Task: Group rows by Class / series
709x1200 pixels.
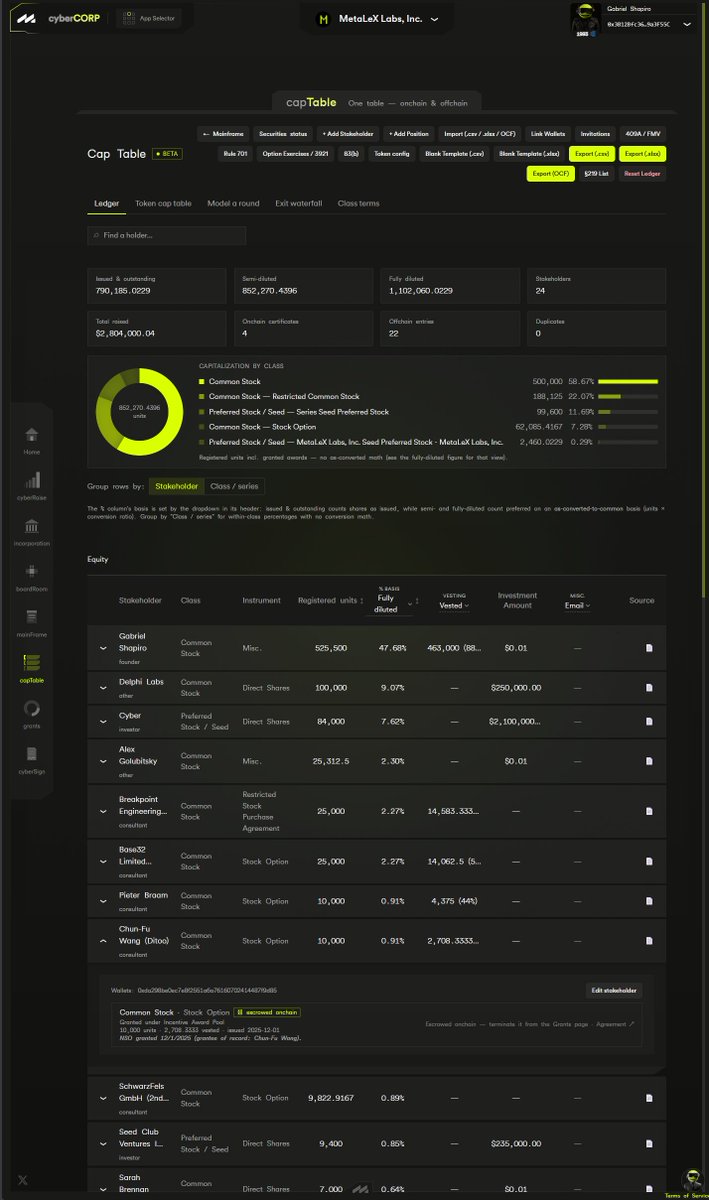Action: coord(234,486)
